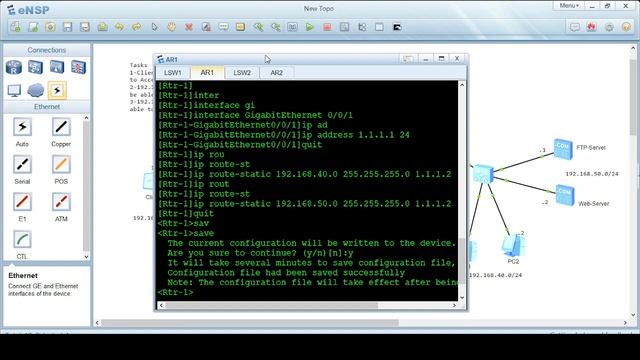Screen dimensions: 640x360
Task: Click the switch node near the servers
Action: point(484,174)
